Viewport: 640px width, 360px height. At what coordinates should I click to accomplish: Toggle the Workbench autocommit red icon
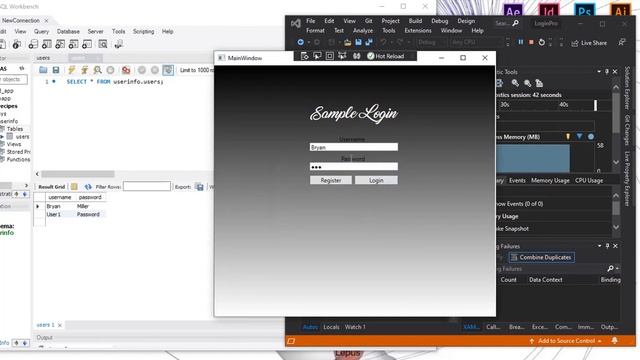tap(126, 70)
